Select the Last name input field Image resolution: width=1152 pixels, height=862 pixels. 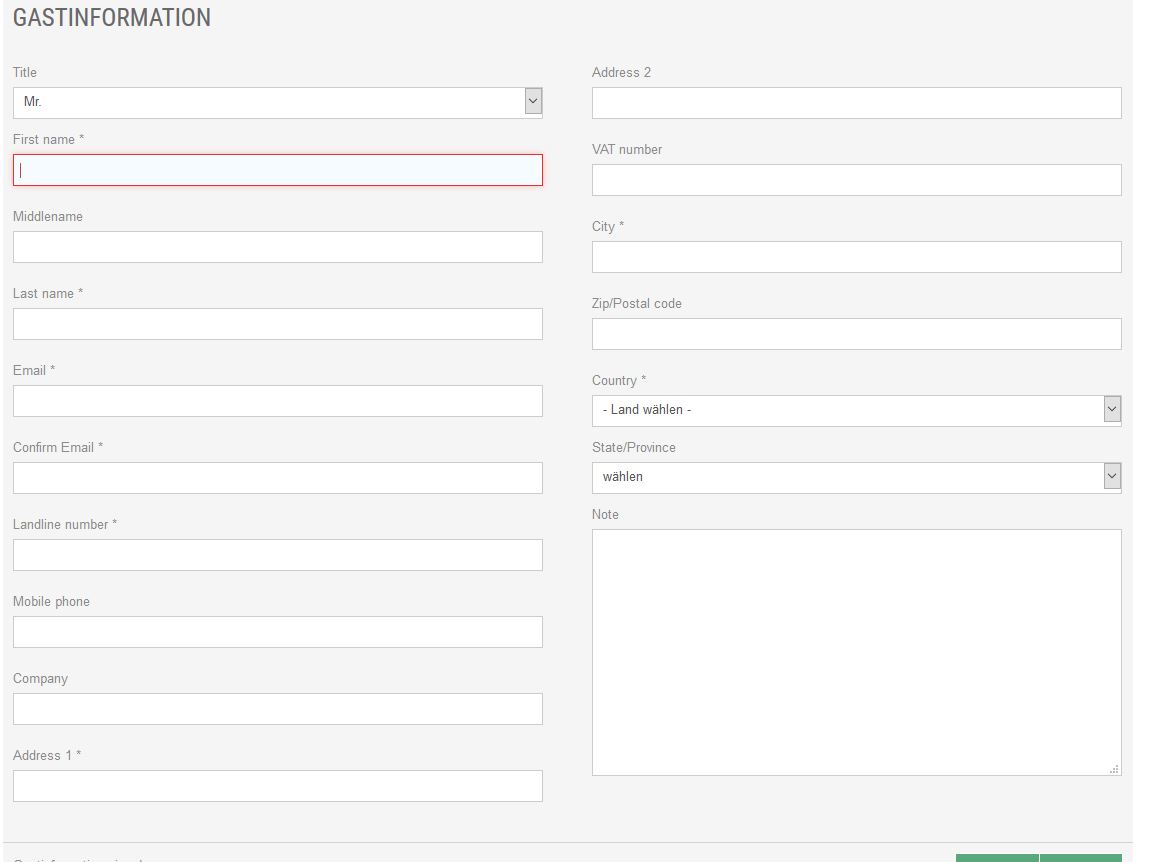277,324
